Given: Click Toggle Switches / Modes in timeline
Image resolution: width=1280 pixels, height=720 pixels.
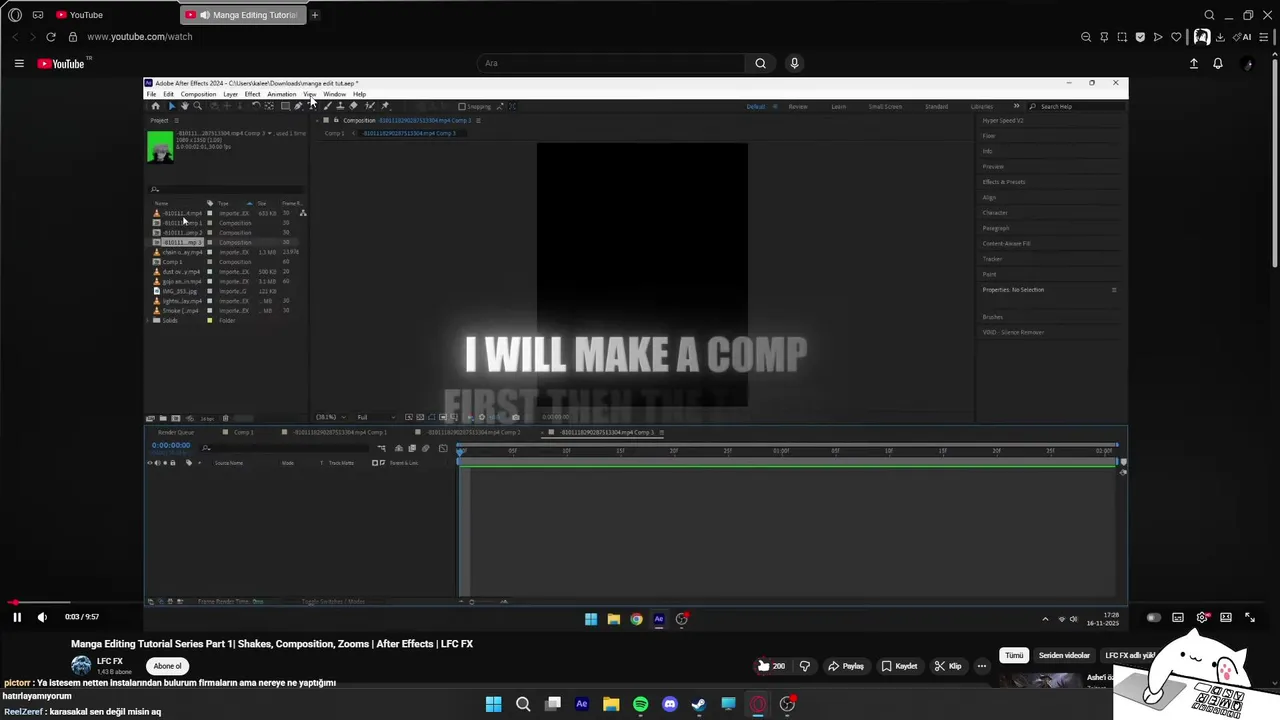Looking at the screenshot, I should tap(335, 601).
